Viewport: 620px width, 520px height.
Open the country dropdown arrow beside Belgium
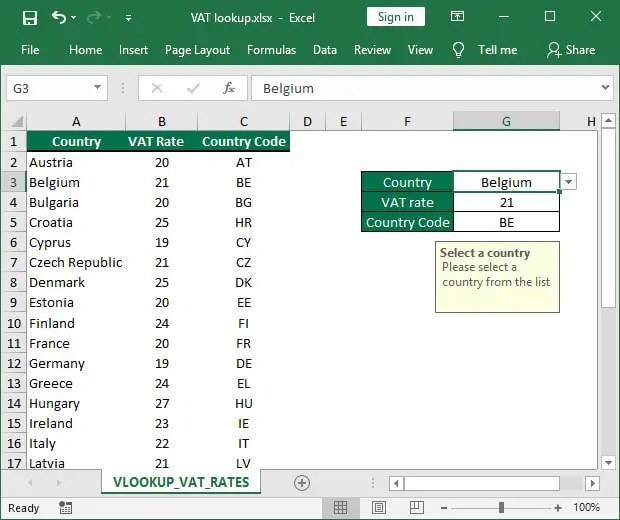click(569, 182)
